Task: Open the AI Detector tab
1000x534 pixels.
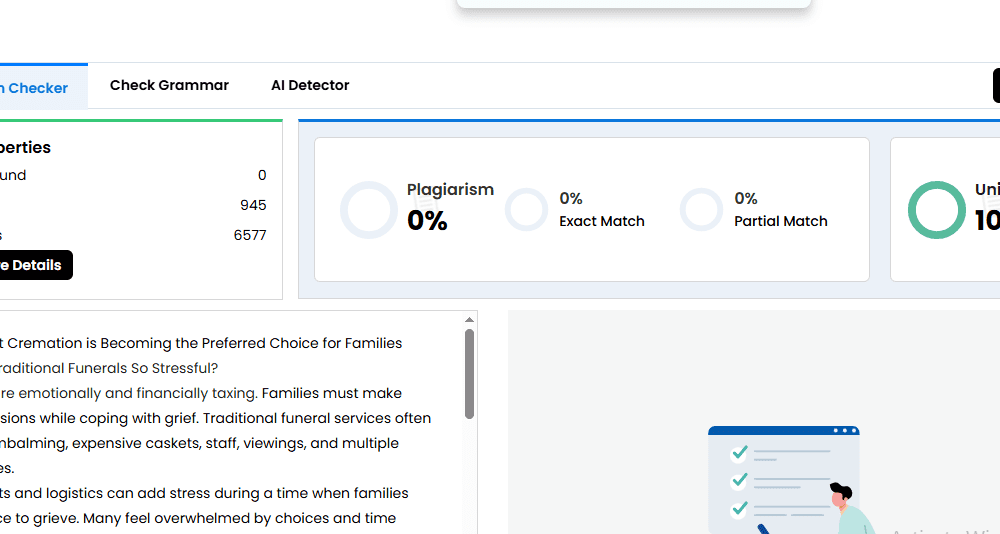Action: coord(310,86)
